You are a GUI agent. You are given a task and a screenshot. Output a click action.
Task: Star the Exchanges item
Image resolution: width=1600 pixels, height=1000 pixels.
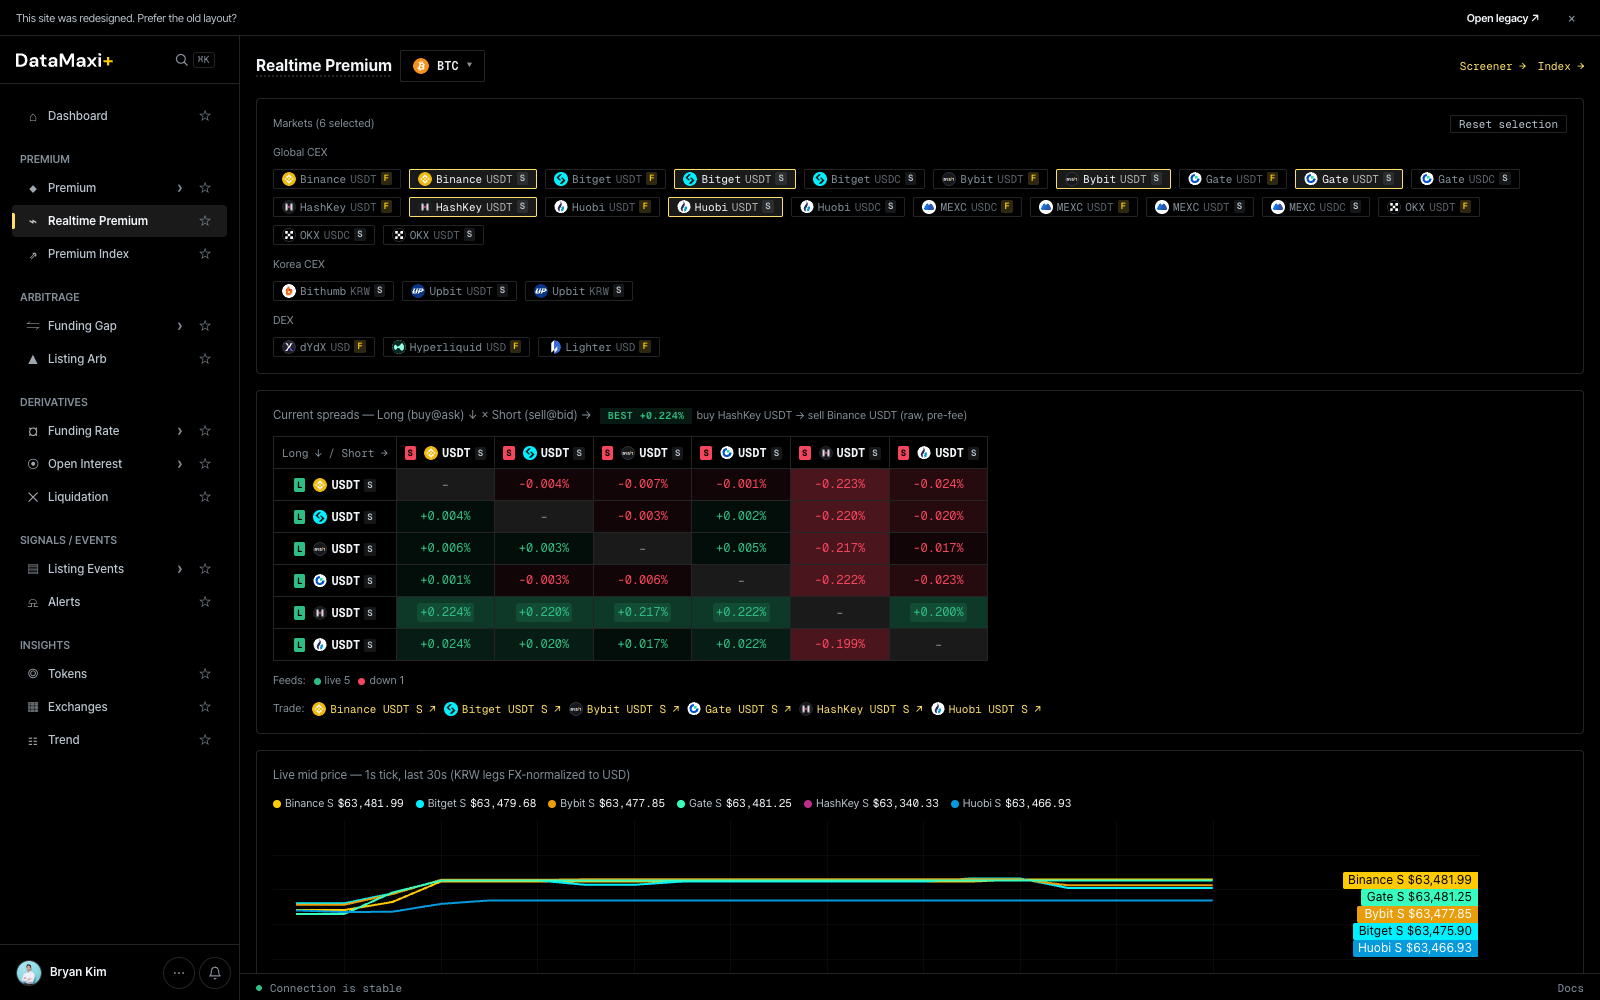tap(205, 707)
